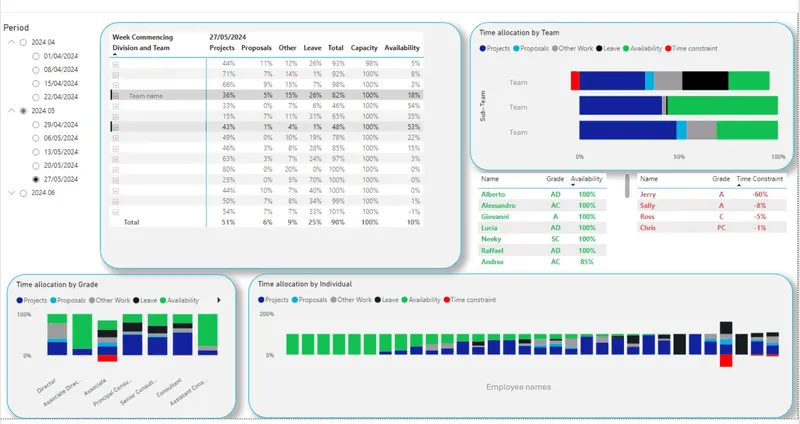
Task: Click the black Leave segment of top Team bar
Action: pyautogui.click(x=705, y=81)
